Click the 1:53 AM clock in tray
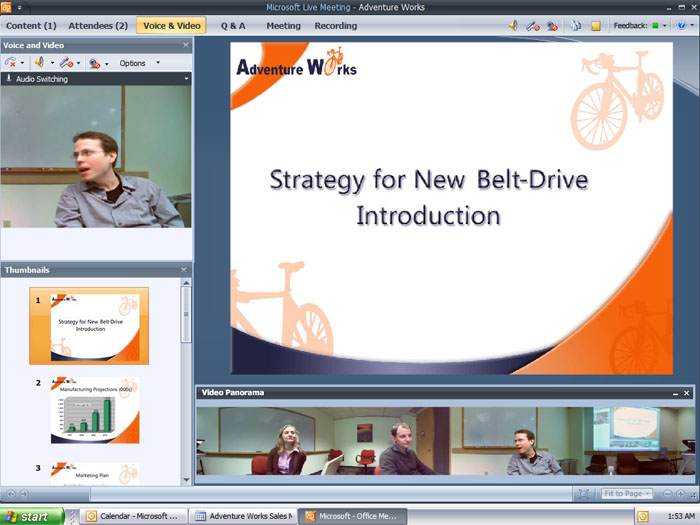700x525 pixels. tap(681, 517)
